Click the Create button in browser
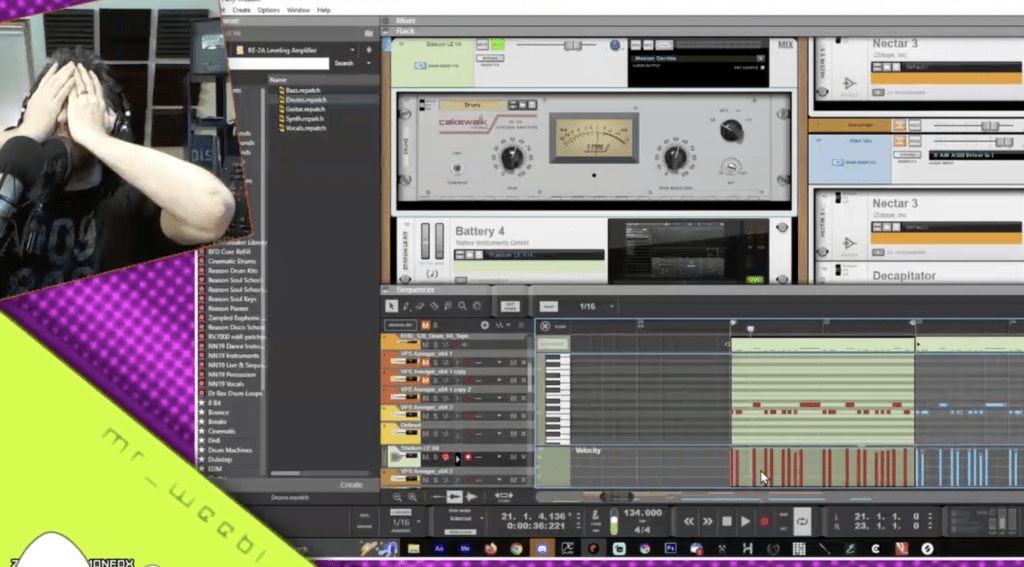 point(351,485)
